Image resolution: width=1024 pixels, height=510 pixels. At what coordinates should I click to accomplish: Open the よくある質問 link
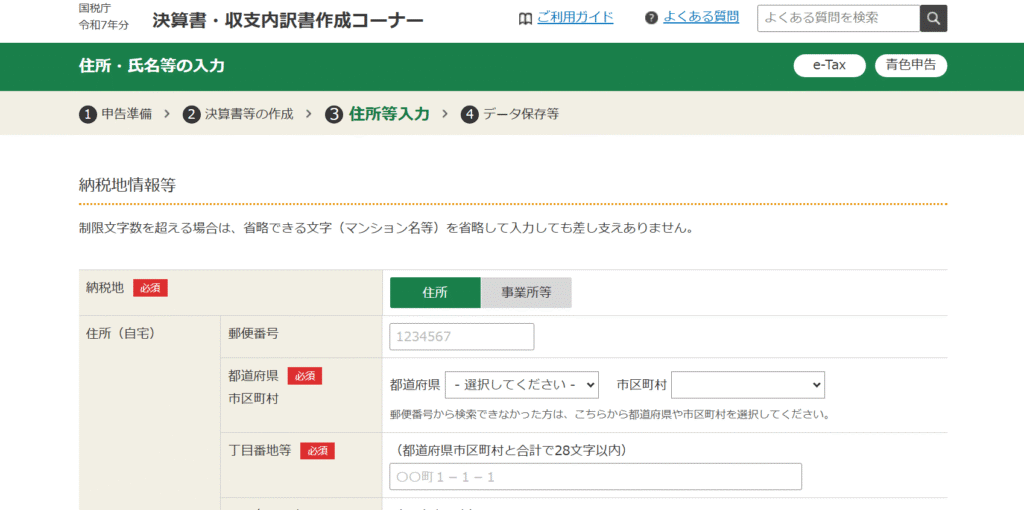(x=701, y=18)
